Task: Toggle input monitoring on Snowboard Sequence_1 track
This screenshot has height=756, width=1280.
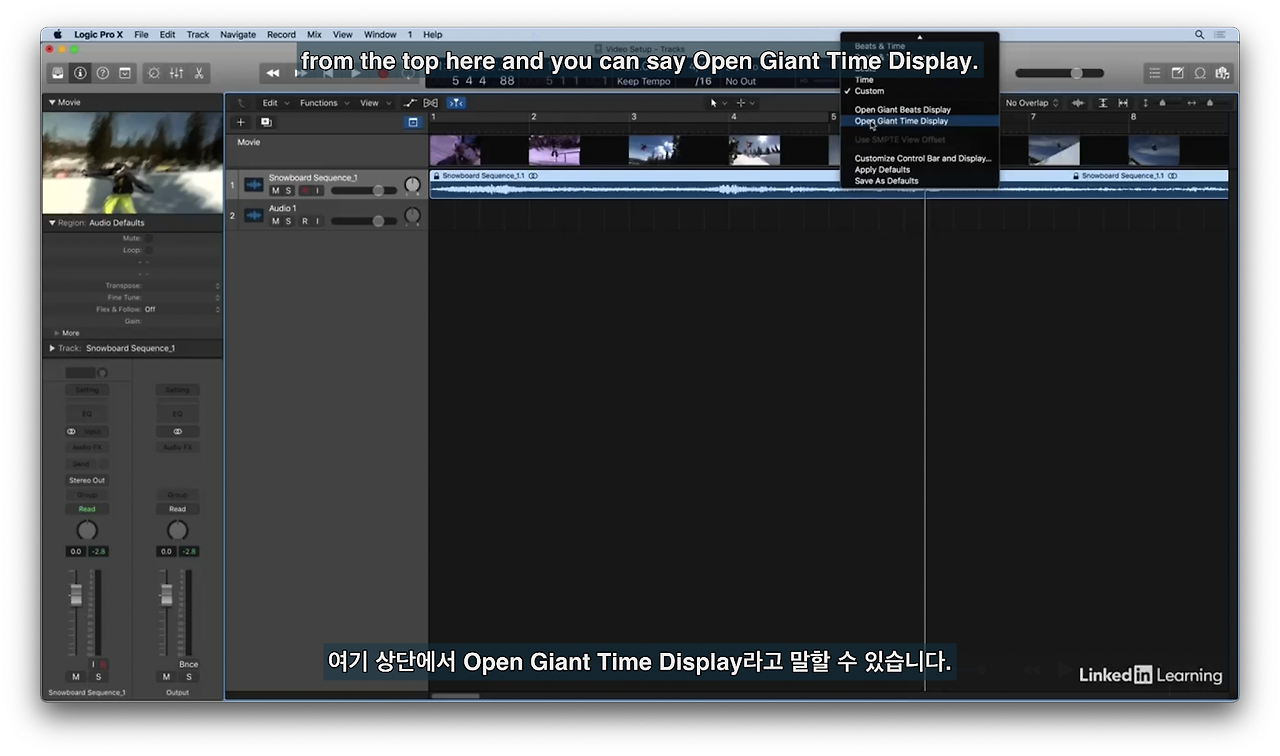Action: click(318, 191)
